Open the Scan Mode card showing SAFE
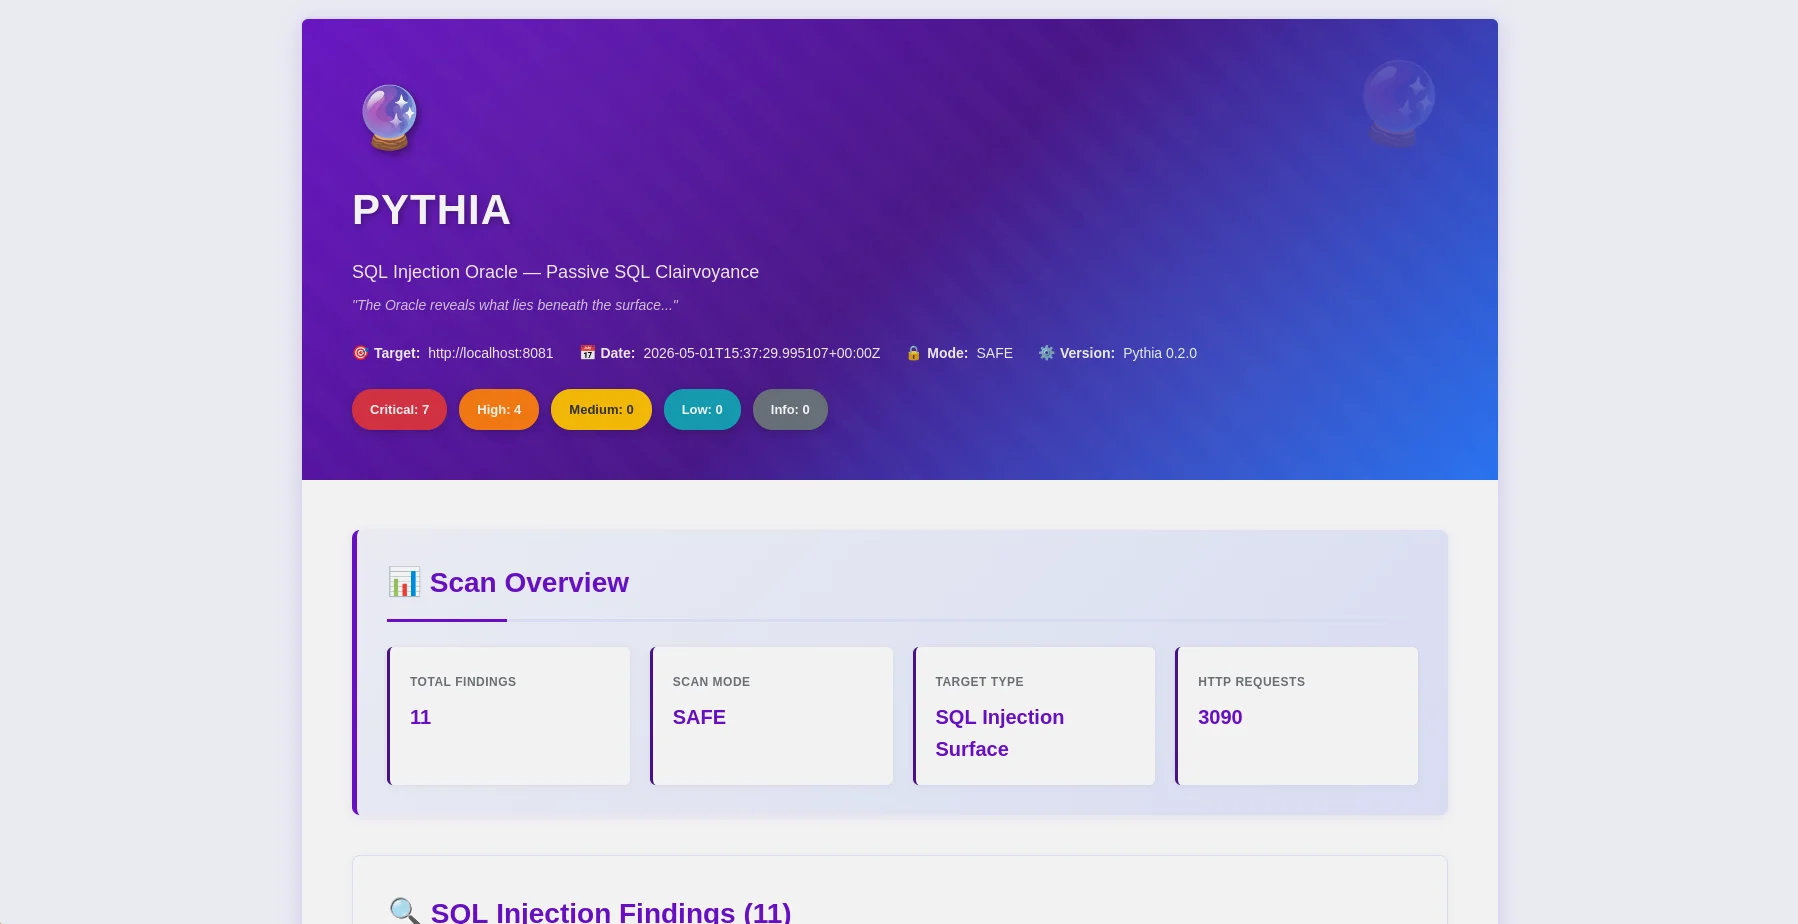The image size is (1798, 924). pyautogui.click(x=771, y=716)
